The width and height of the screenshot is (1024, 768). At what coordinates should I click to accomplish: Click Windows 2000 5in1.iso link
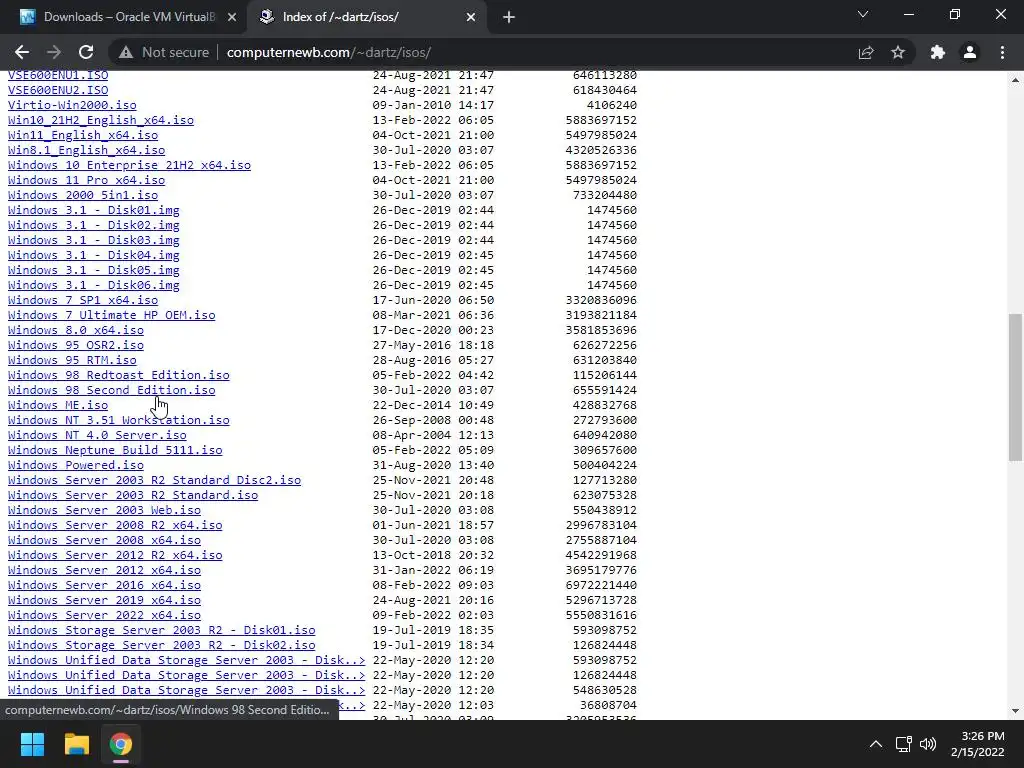(83, 195)
